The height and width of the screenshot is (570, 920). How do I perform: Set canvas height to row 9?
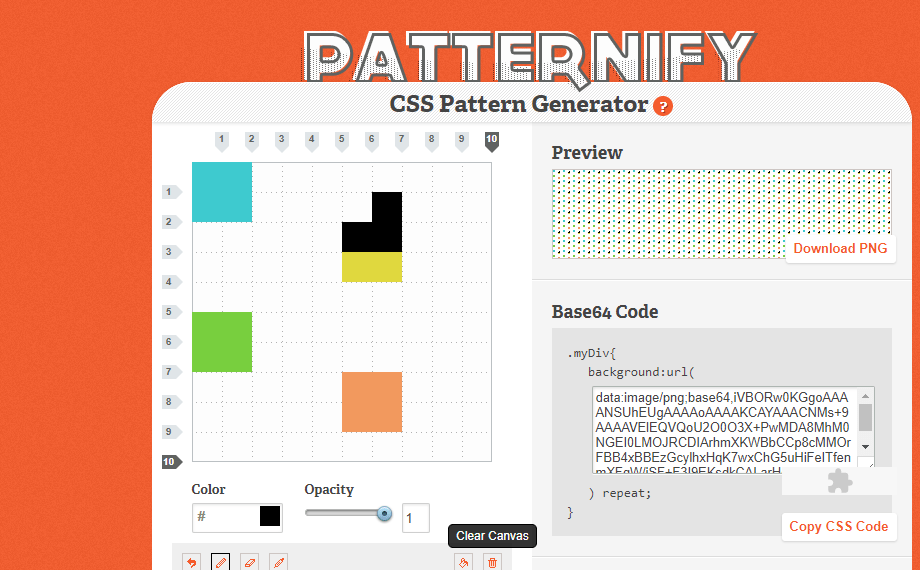(172, 431)
